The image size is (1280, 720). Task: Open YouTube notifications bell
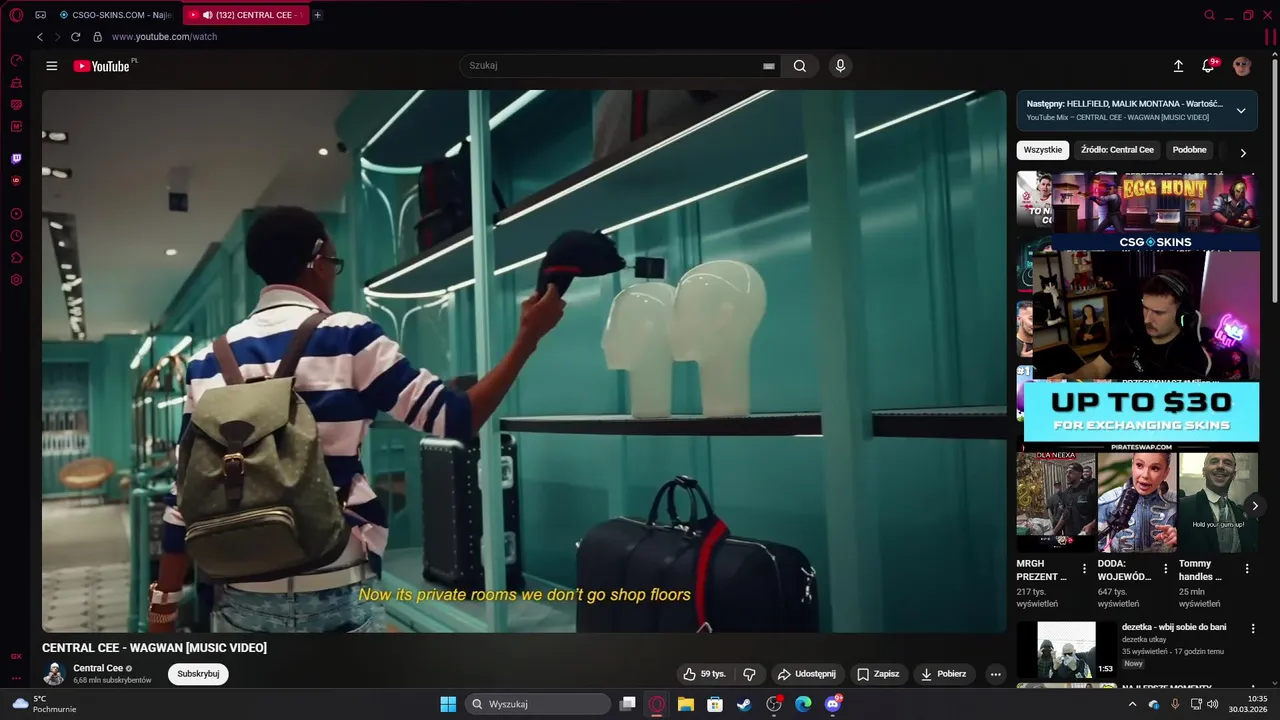[x=1208, y=66]
